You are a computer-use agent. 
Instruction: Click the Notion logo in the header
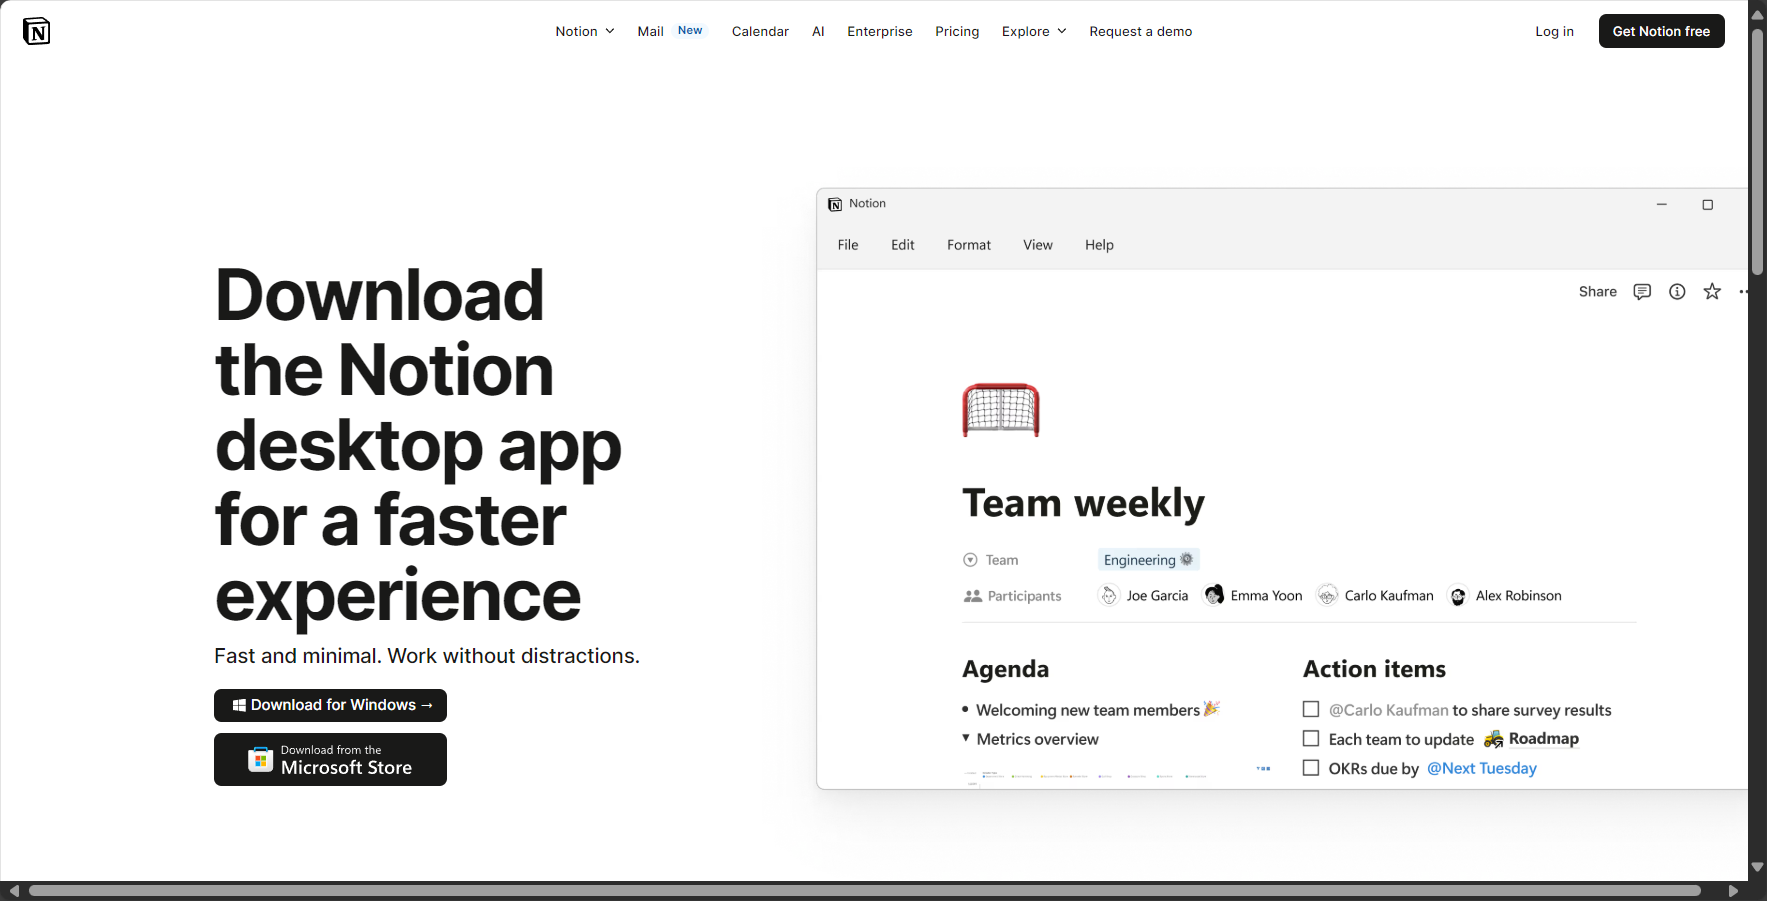[36, 31]
